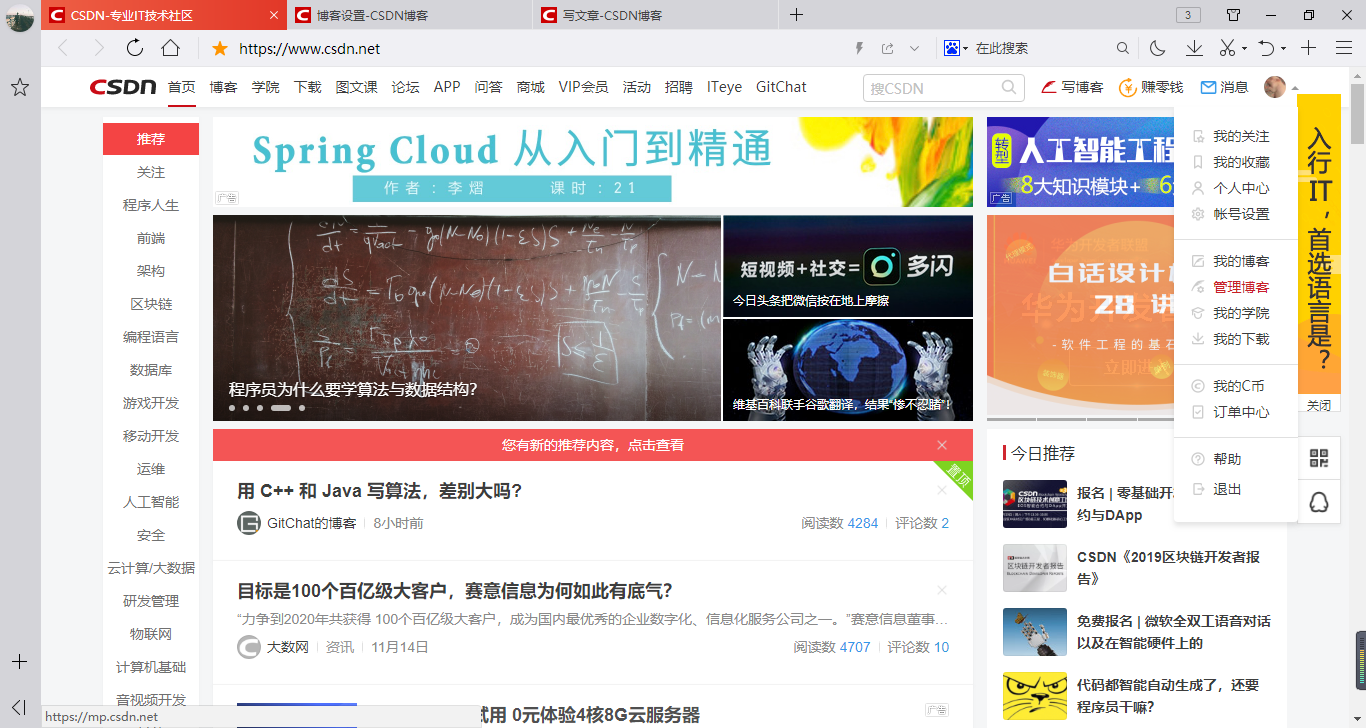Viewport: 1366px width, 728px height.
Task: Open window count badge showing 3
Action: [1187, 15]
